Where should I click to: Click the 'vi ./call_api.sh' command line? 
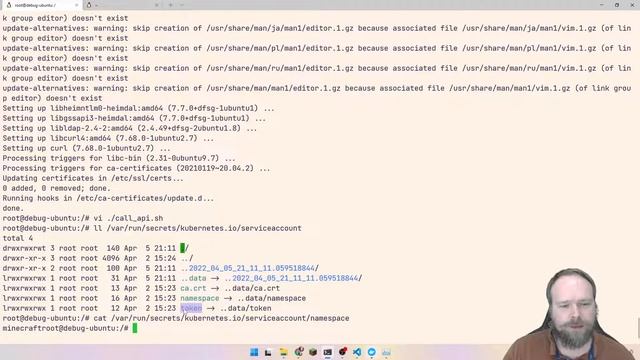pyautogui.click(x=83, y=218)
